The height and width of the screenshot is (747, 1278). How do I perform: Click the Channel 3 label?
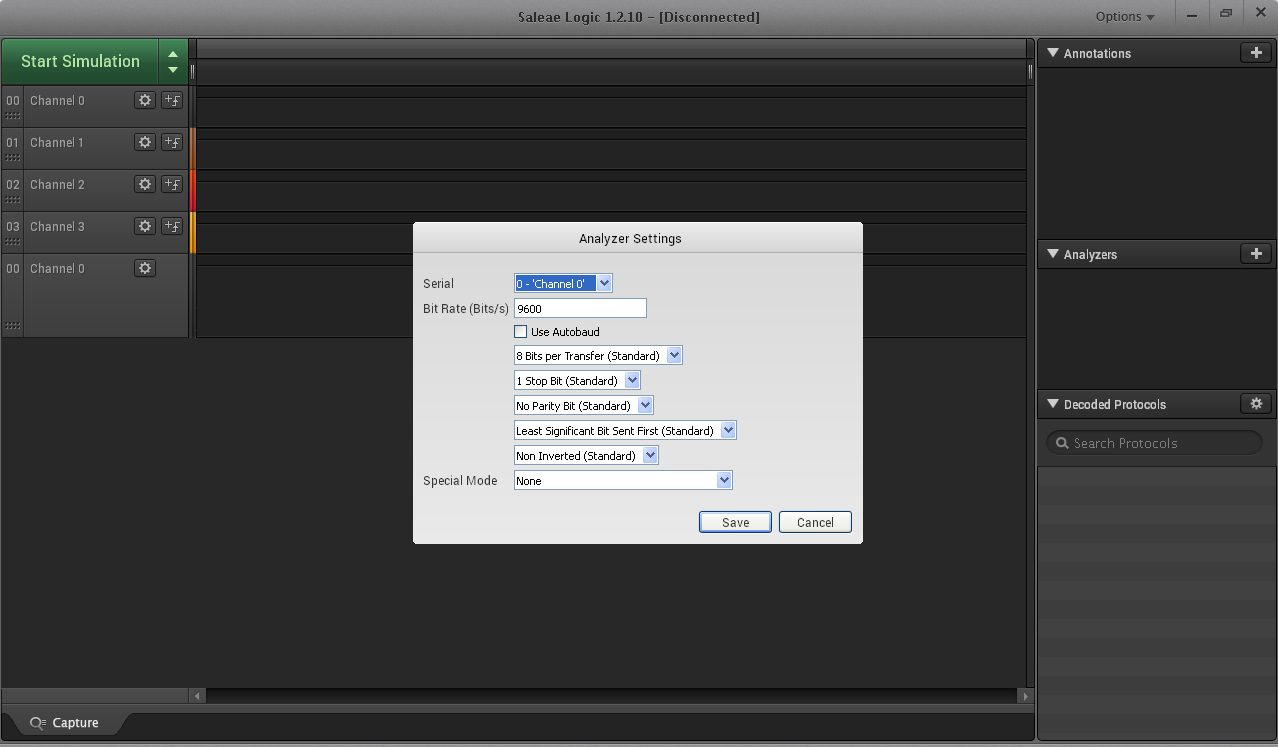(57, 226)
